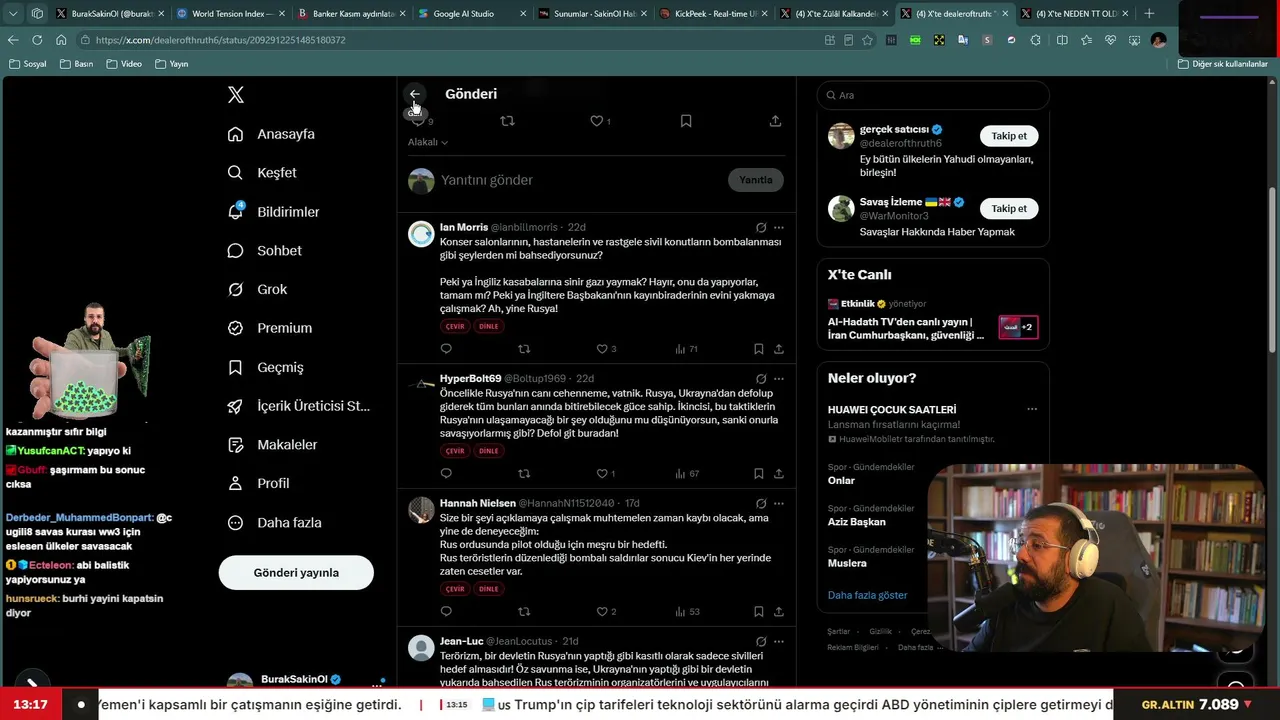1280x720 pixels.
Task: Follow gerçek satıcısı with Takip et
Action: (1009, 136)
